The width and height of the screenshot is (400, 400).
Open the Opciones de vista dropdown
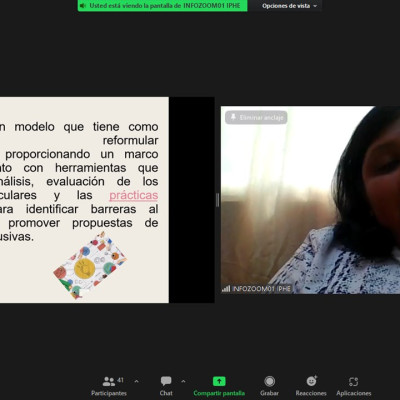(289, 6)
